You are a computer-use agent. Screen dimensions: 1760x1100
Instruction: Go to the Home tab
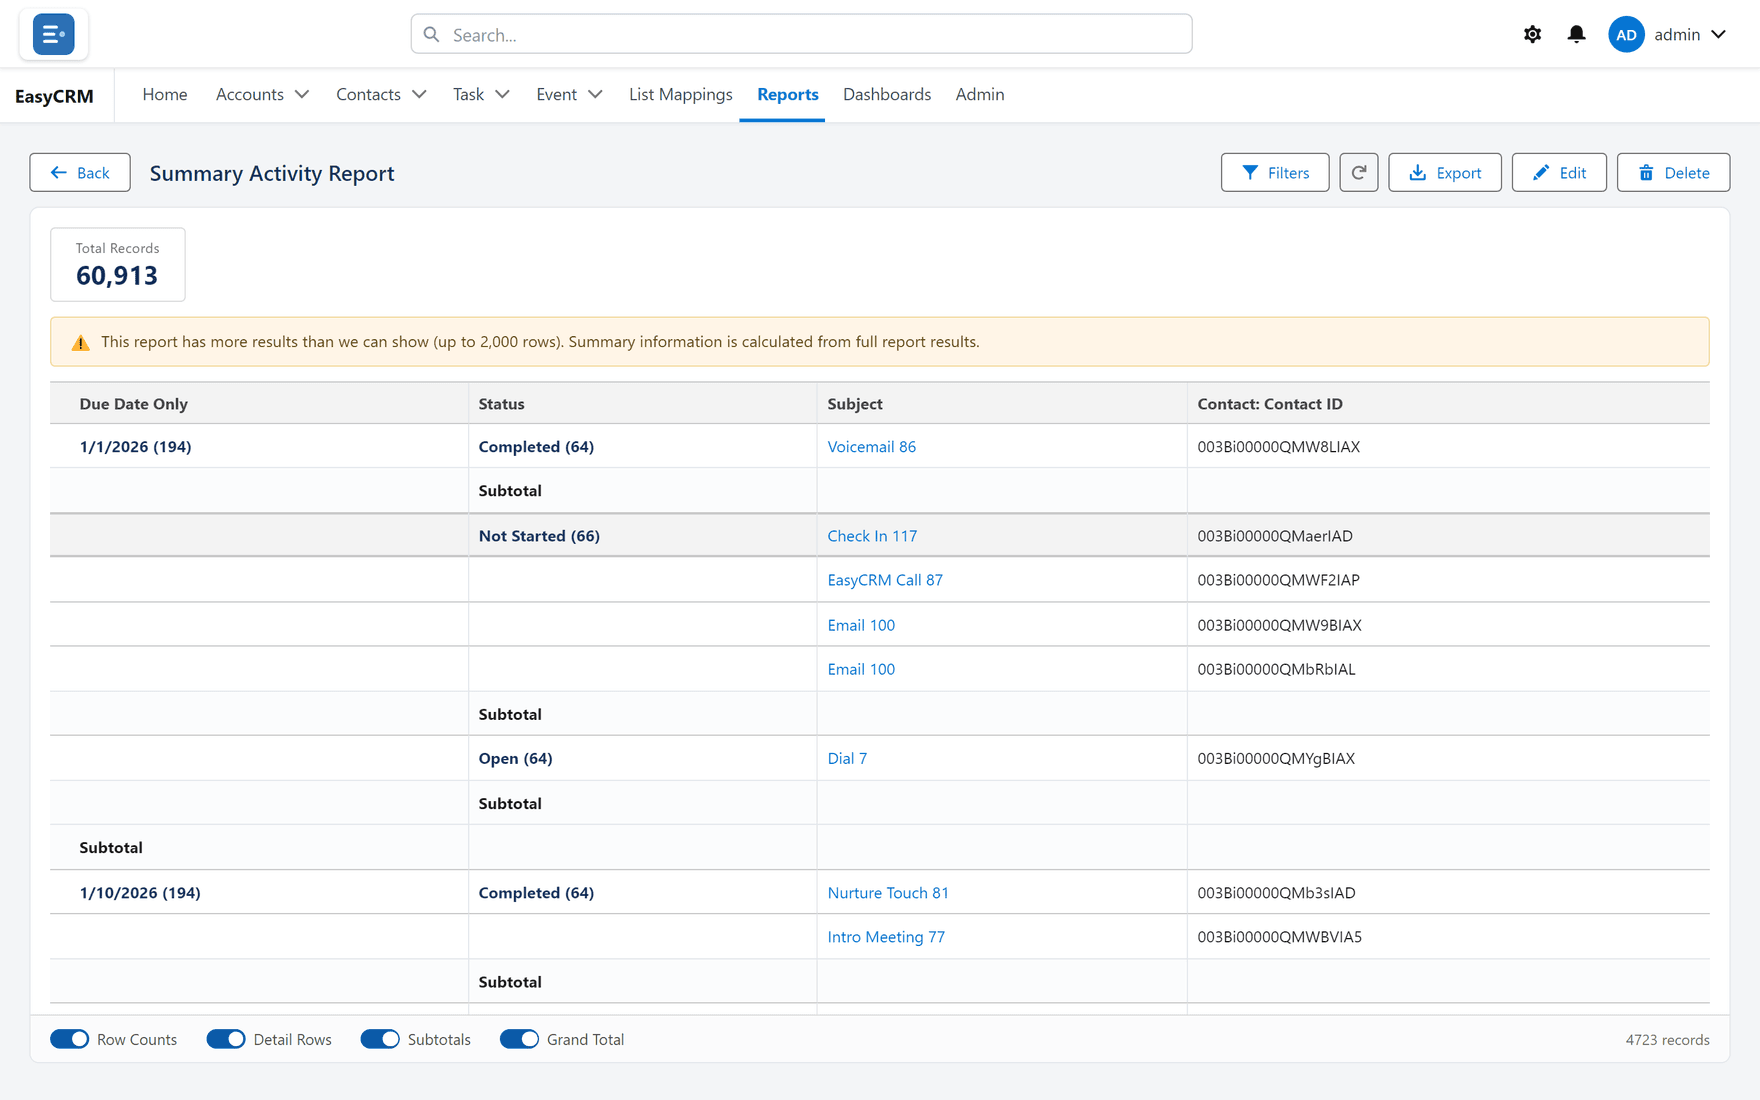point(165,94)
